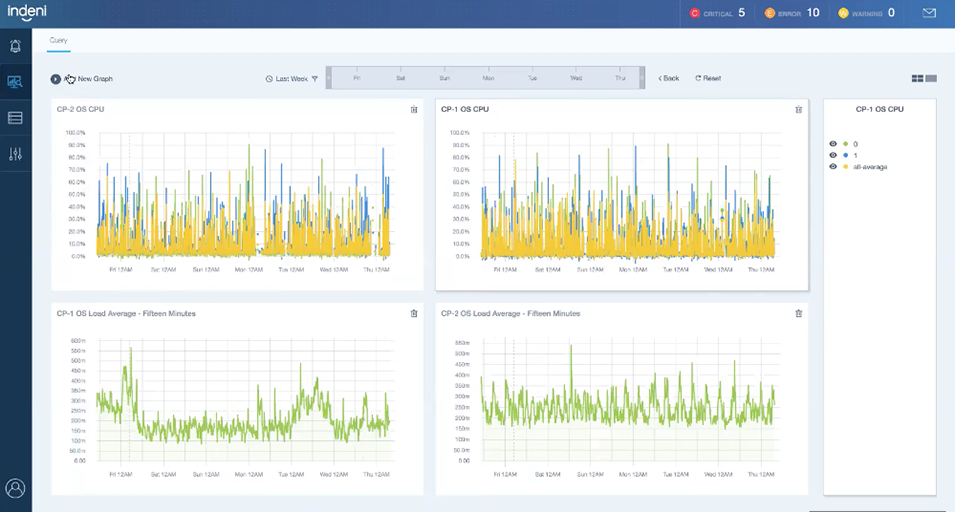Reset the time range
955x512 pixels.
(707, 78)
